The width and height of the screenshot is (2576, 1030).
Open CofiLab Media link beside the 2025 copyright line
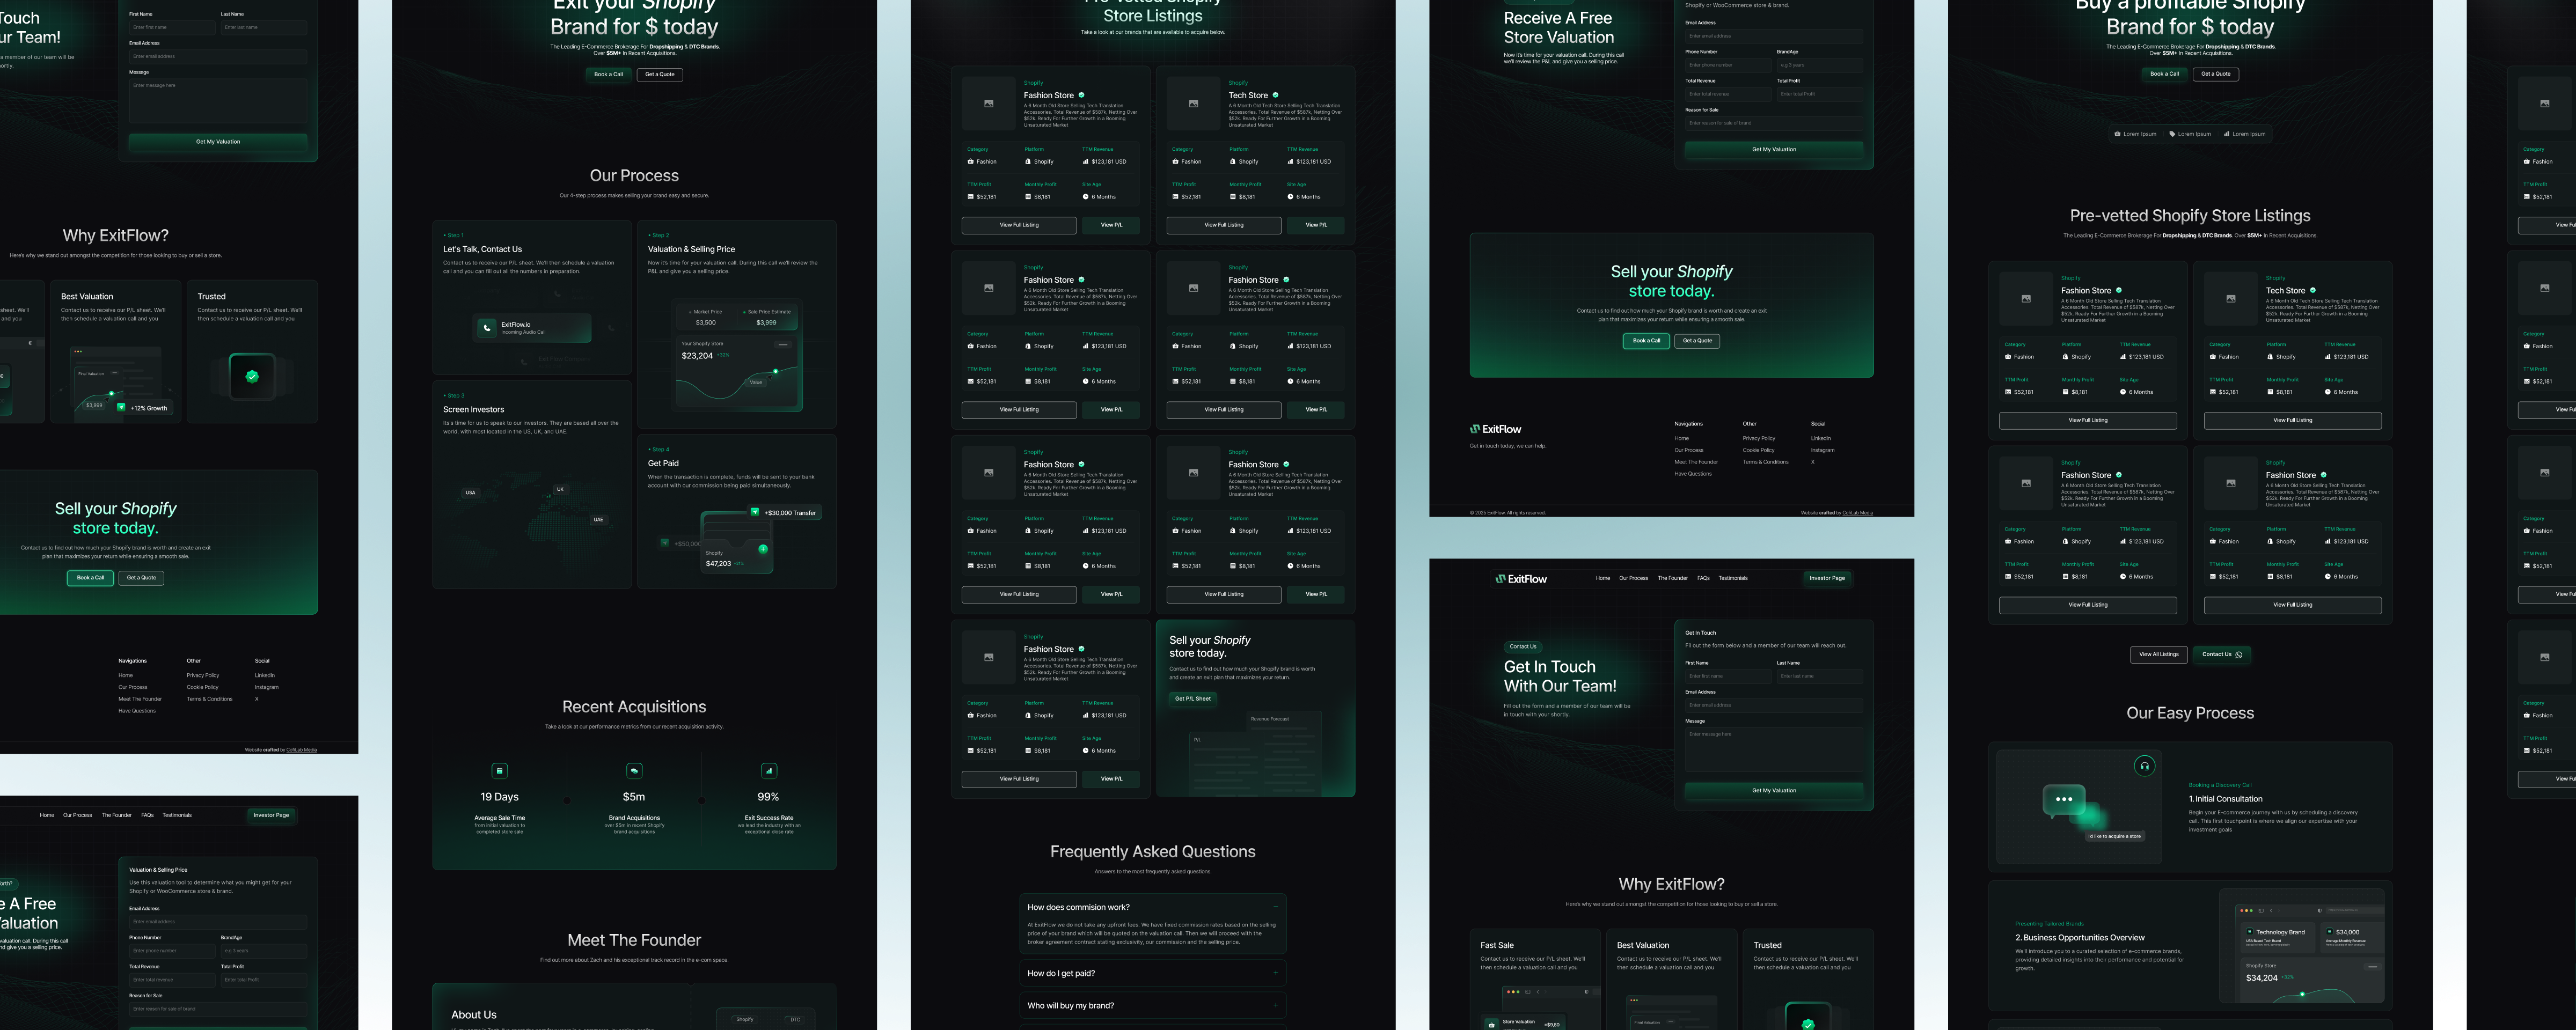click(1858, 513)
